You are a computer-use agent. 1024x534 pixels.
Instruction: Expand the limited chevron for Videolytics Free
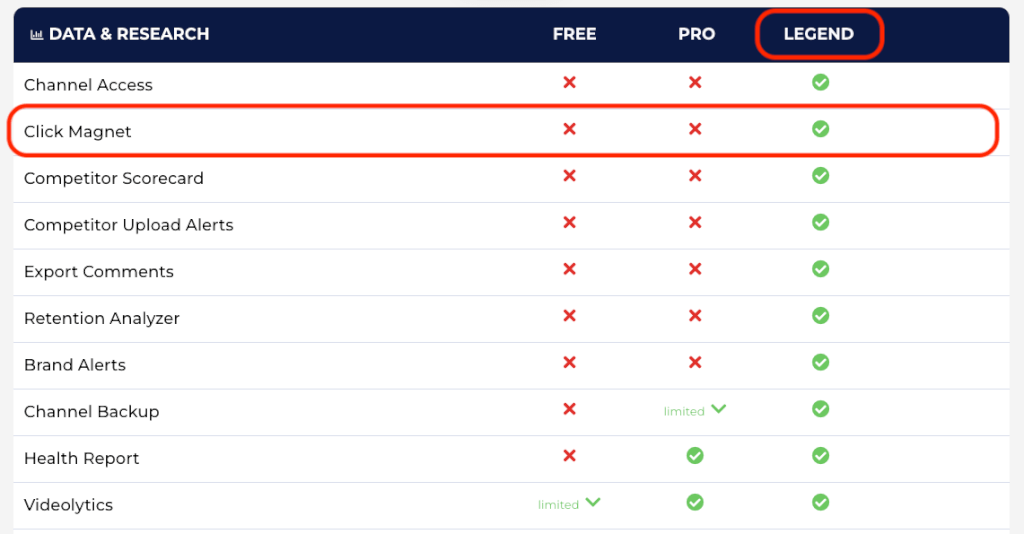(593, 503)
